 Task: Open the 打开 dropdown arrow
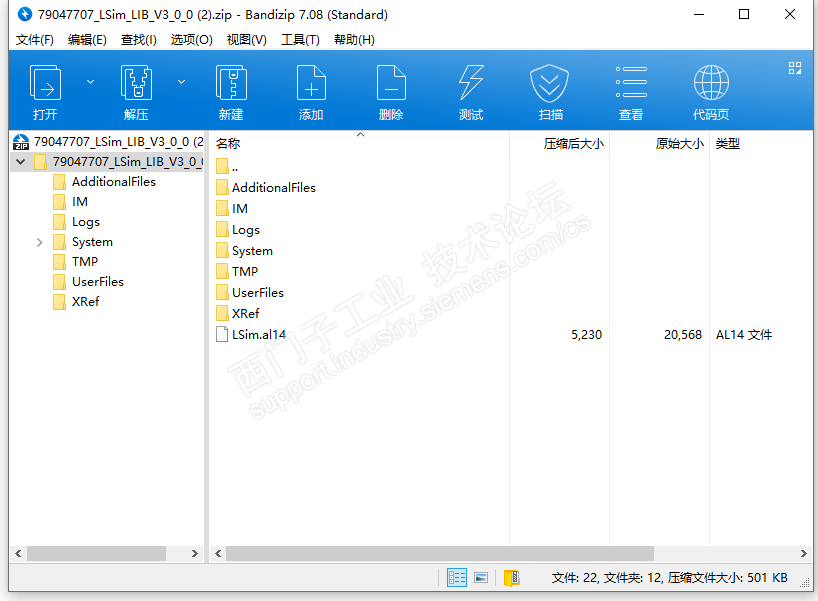[x=90, y=82]
